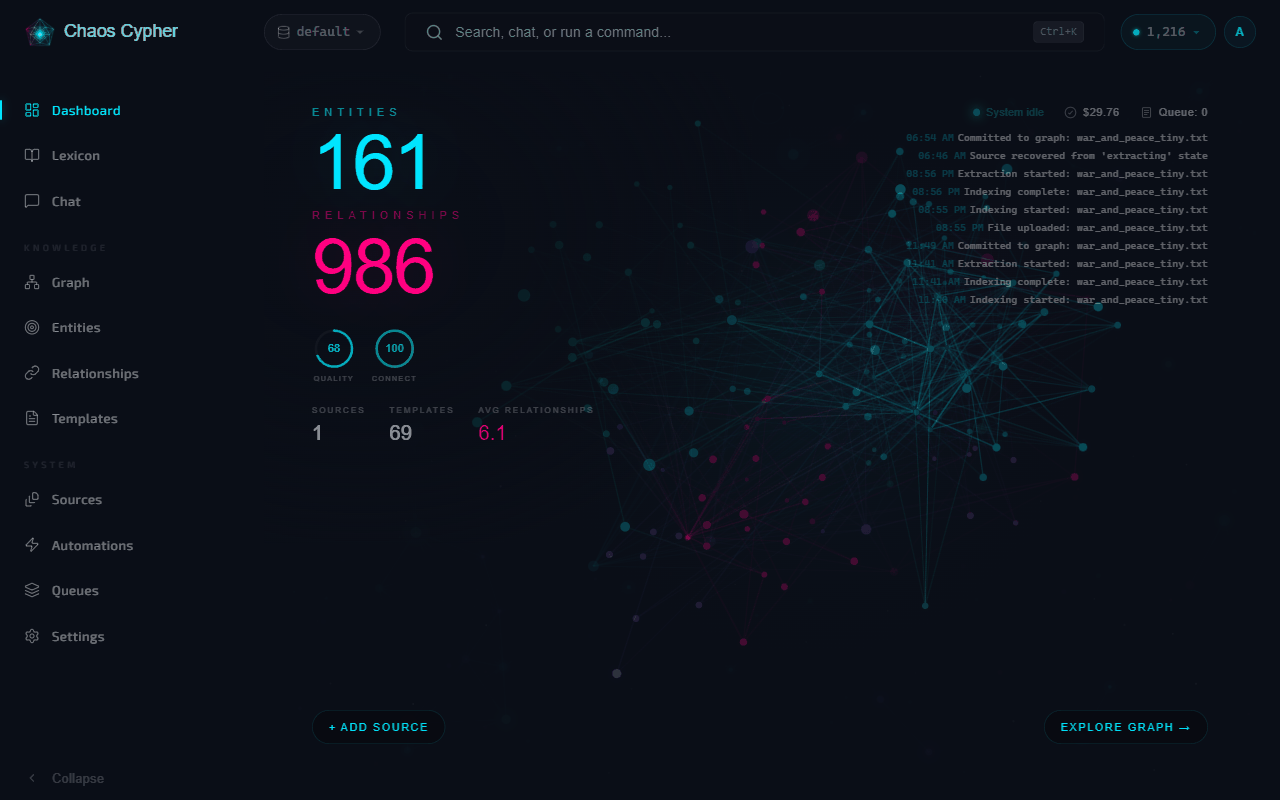
Task: Click the Dashboard grid icon in the sidebar
Action: (32, 110)
